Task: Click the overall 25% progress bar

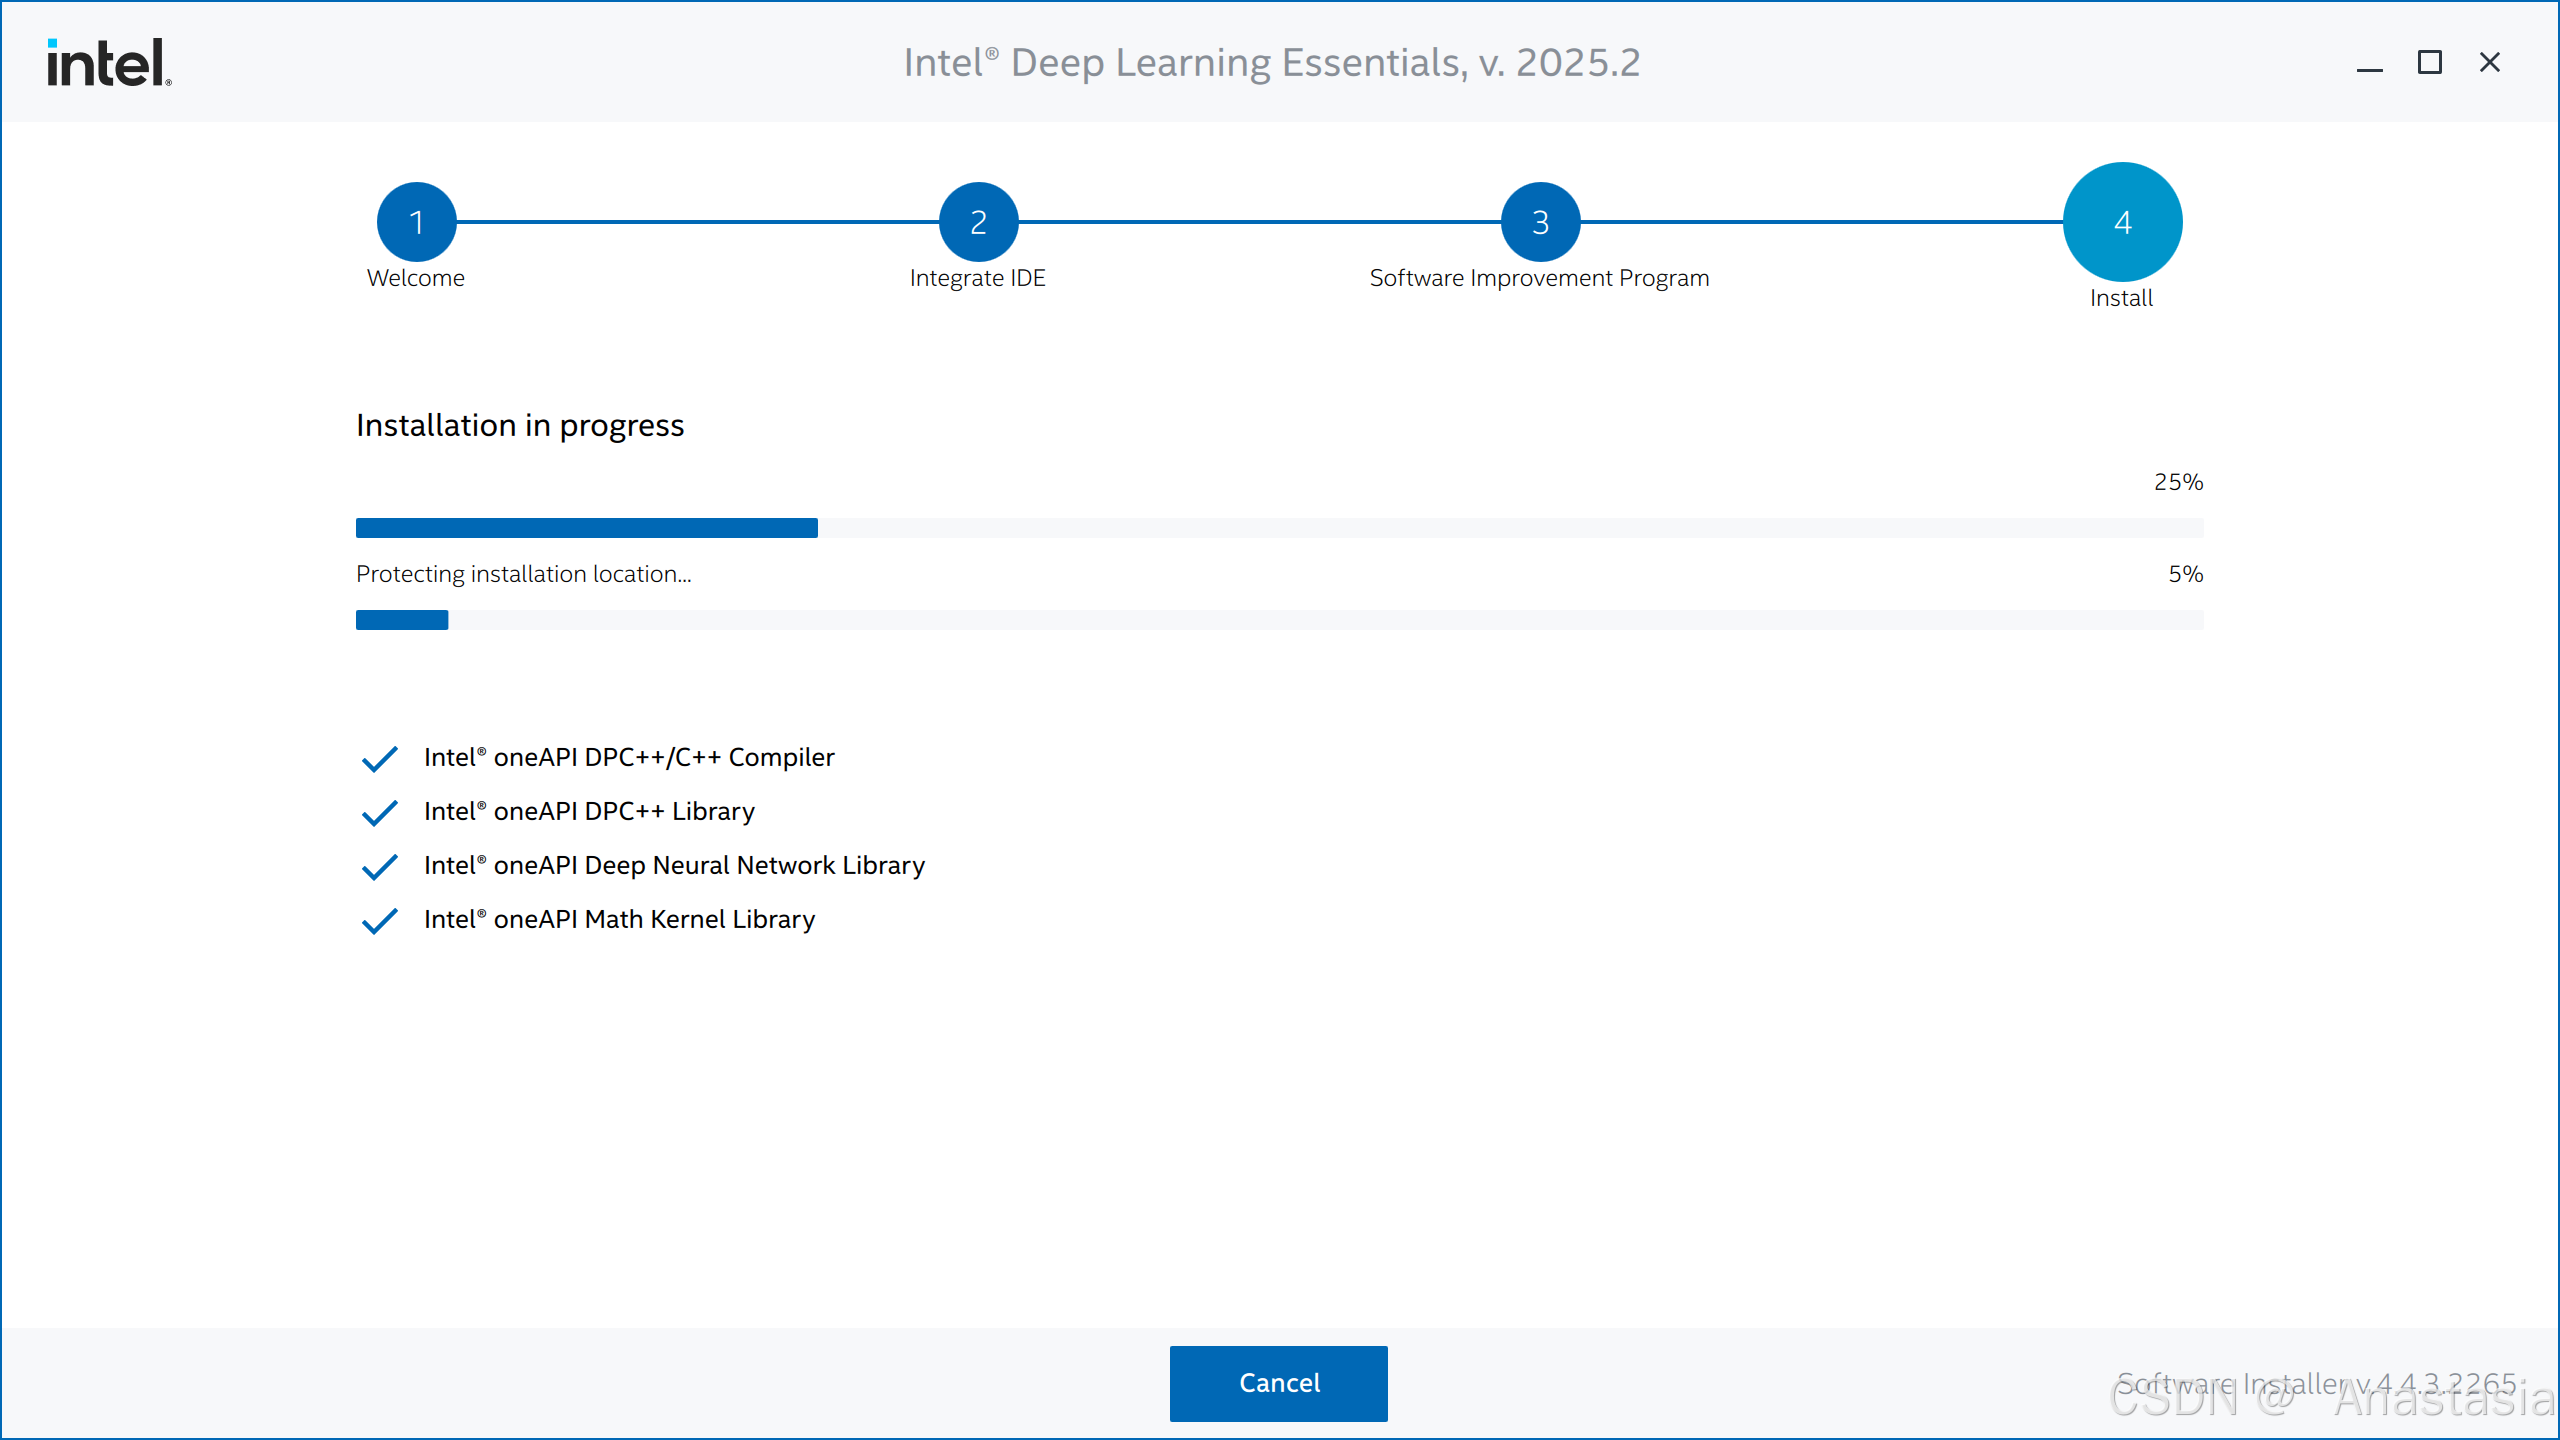Action: coord(1279,528)
